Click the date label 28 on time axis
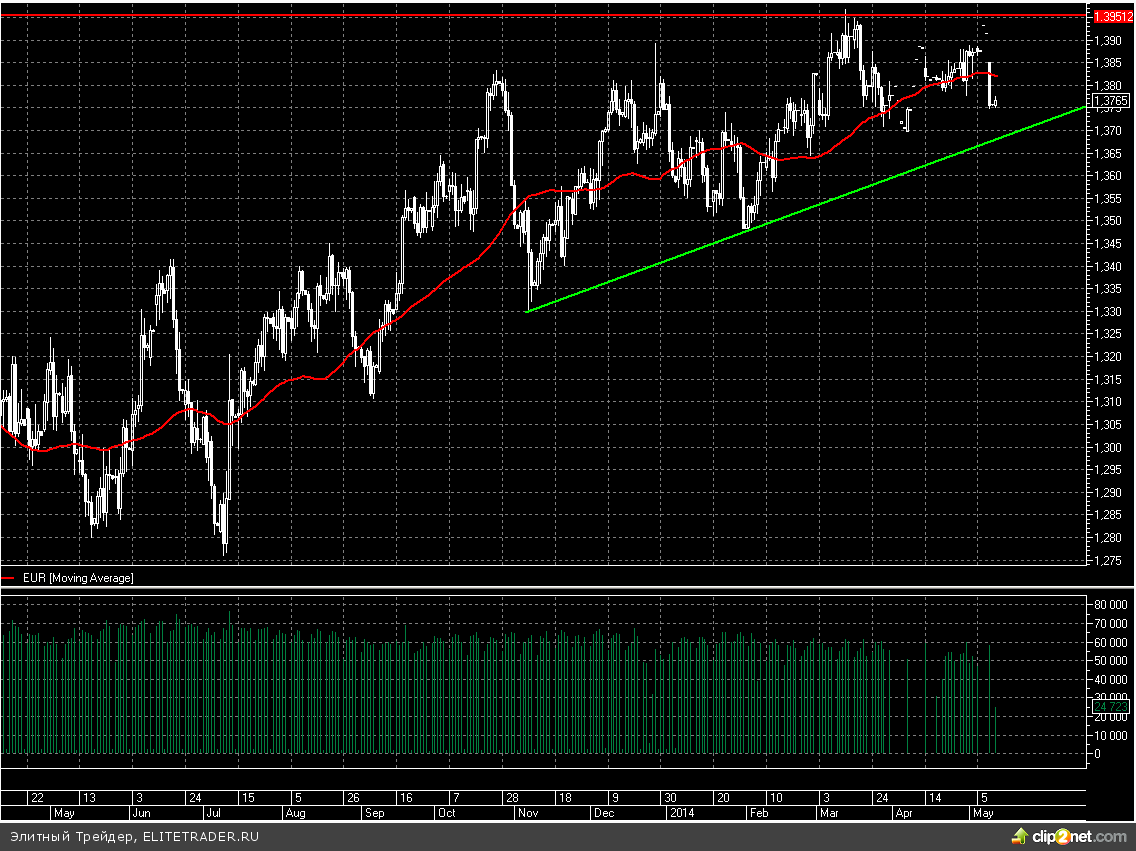Screen dimensions: 1136x851 512,797
